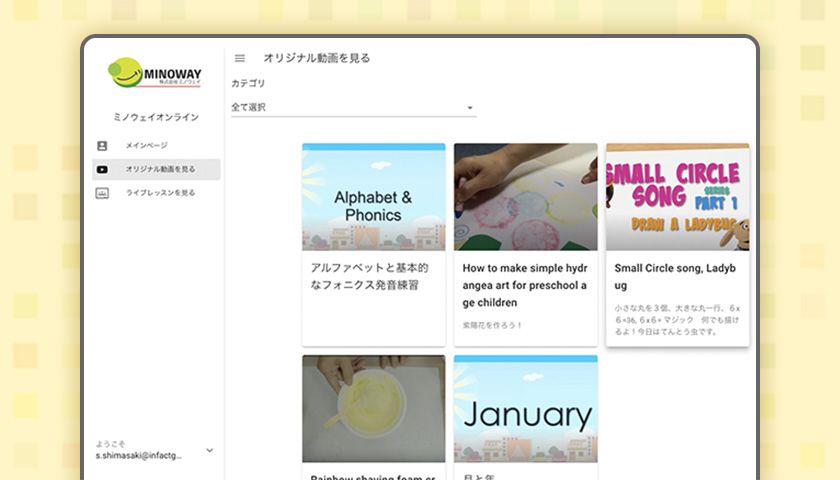Open the Small Circle Song thumbnail
Screen dimensions: 840x480
tap(678, 197)
